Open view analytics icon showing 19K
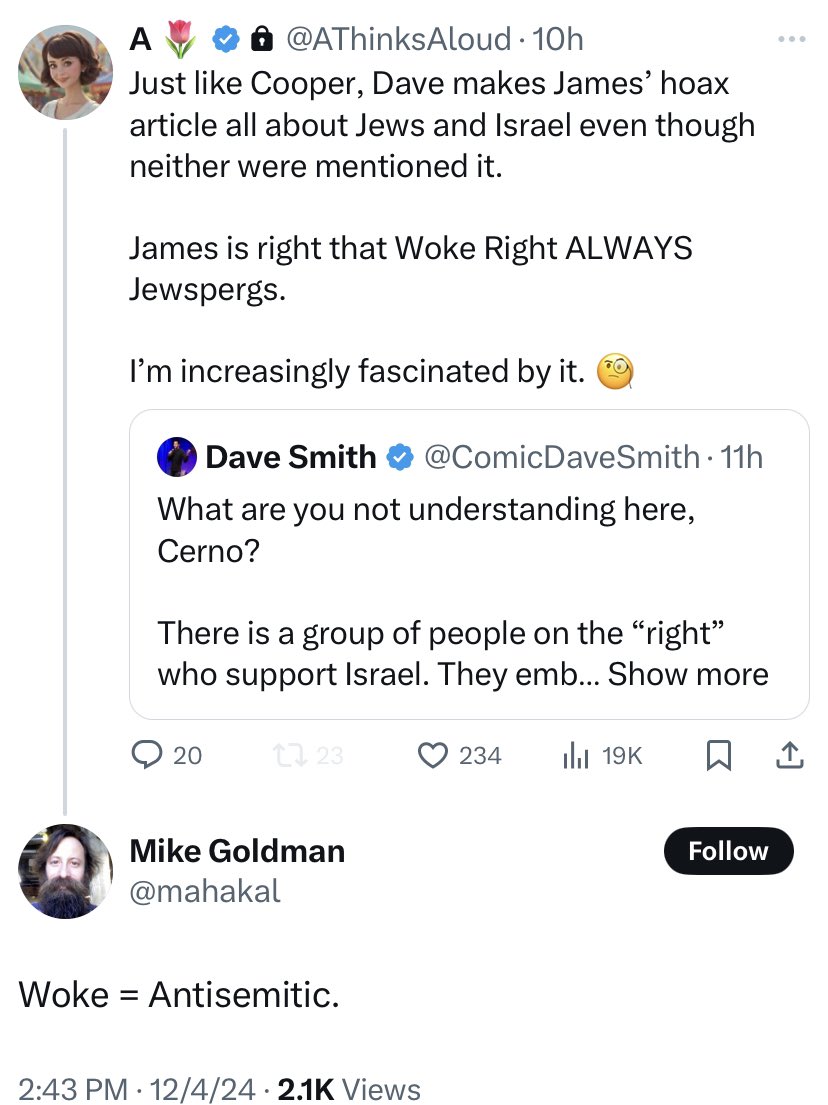This screenshot has height=1105, width=828. click(575, 756)
